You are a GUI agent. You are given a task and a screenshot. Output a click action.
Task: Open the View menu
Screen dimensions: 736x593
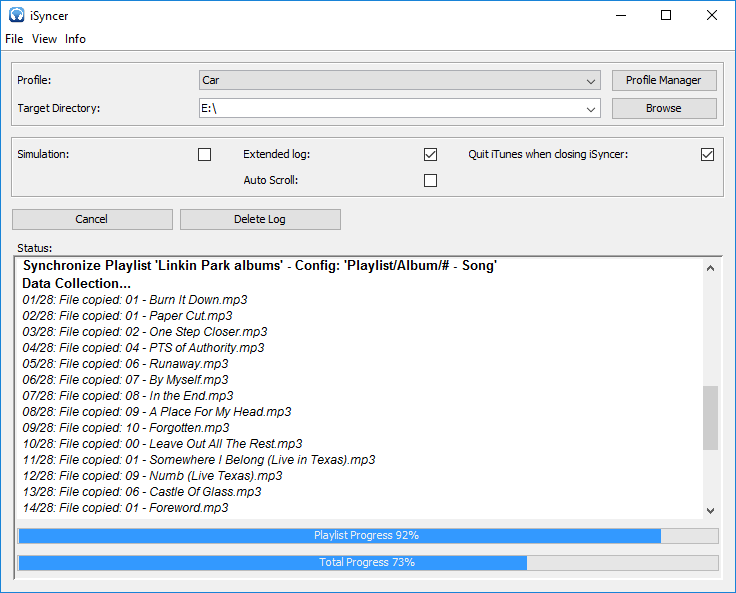(44, 39)
